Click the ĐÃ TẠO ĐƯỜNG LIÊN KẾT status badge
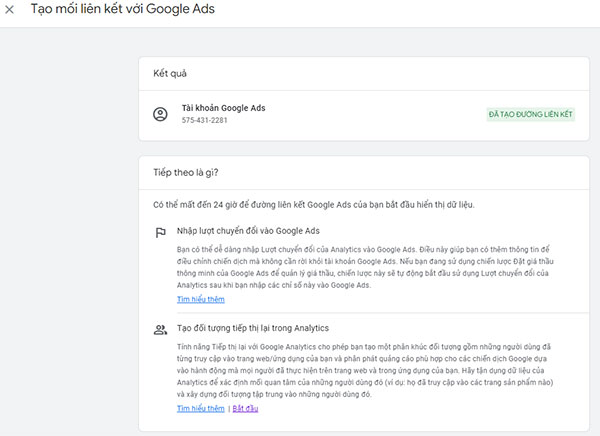The width and height of the screenshot is (600, 436). tap(530, 114)
